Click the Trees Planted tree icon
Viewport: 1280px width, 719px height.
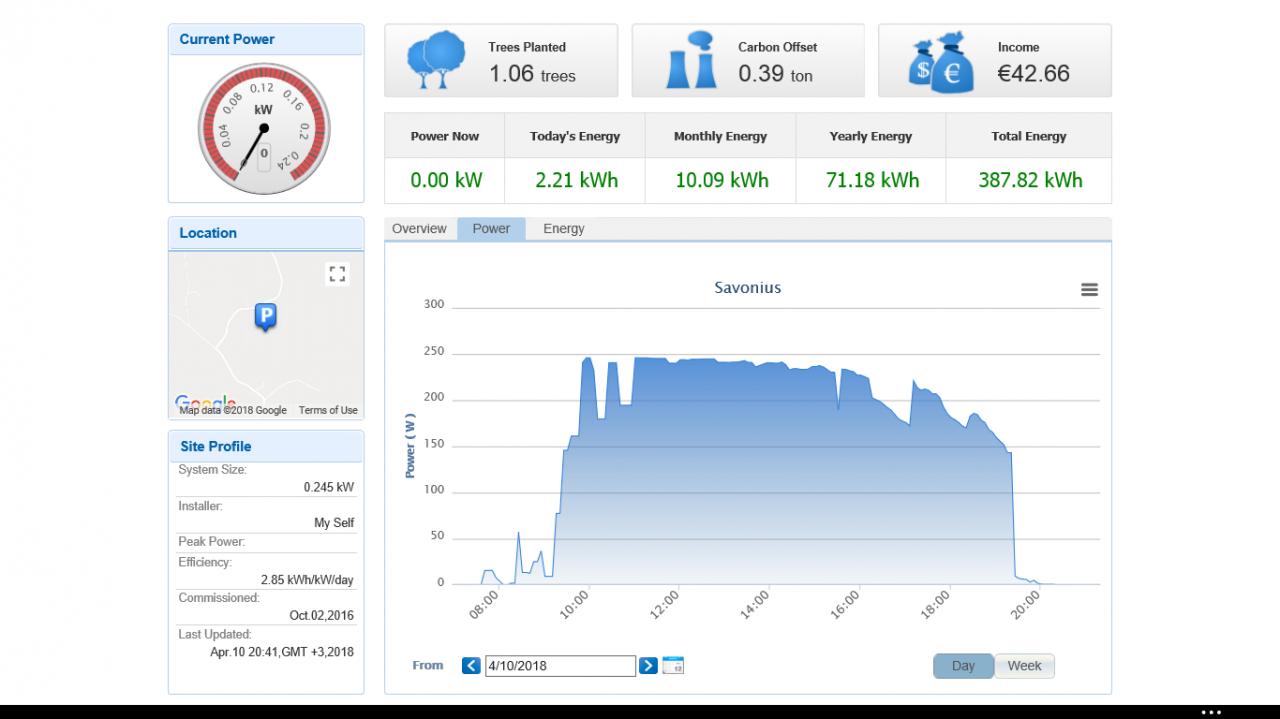[x=437, y=60]
